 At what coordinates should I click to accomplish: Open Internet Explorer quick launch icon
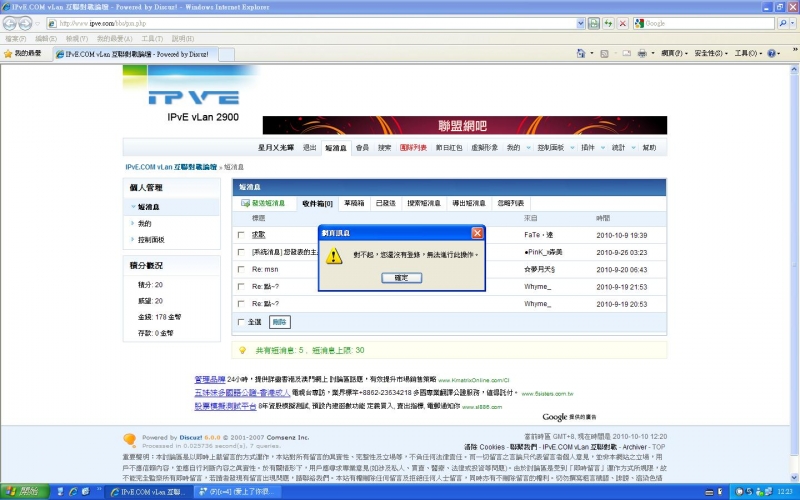click(73, 492)
